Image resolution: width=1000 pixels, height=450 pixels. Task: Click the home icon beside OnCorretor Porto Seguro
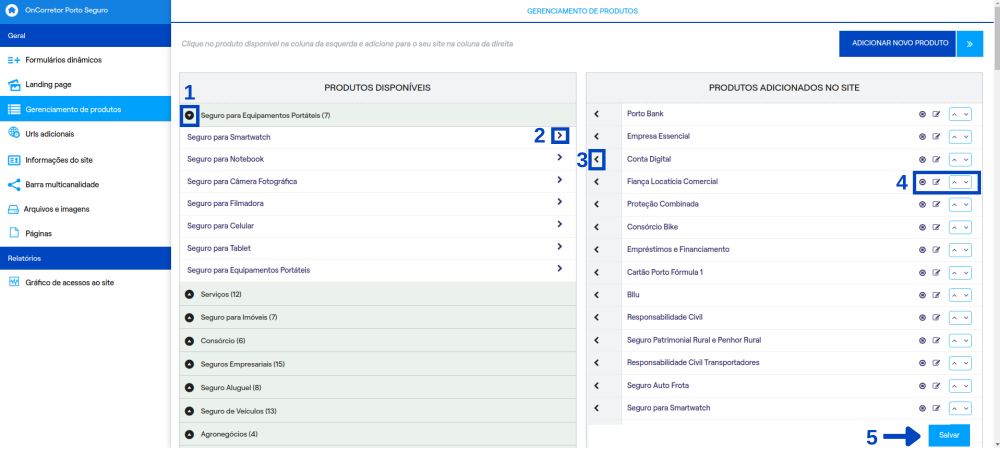11,11
